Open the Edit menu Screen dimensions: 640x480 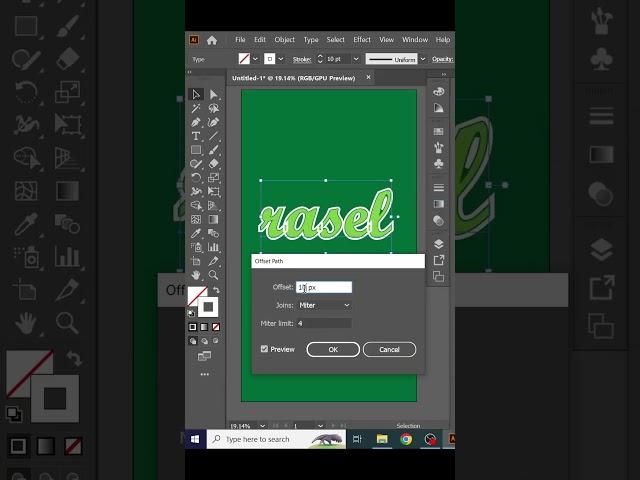click(260, 40)
